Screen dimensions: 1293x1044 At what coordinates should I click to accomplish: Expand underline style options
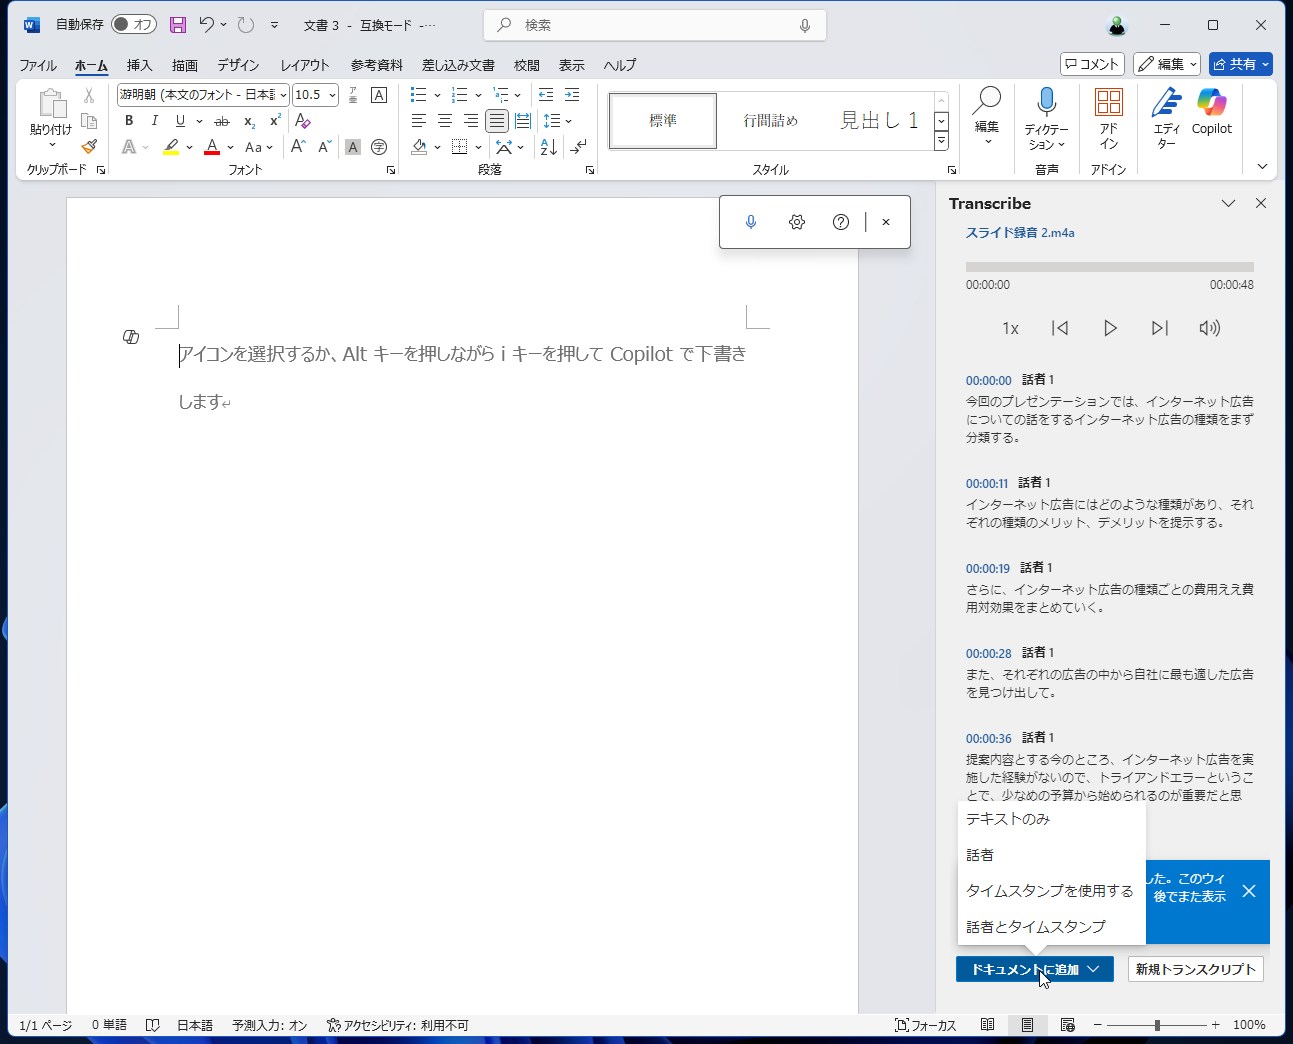[x=199, y=121]
